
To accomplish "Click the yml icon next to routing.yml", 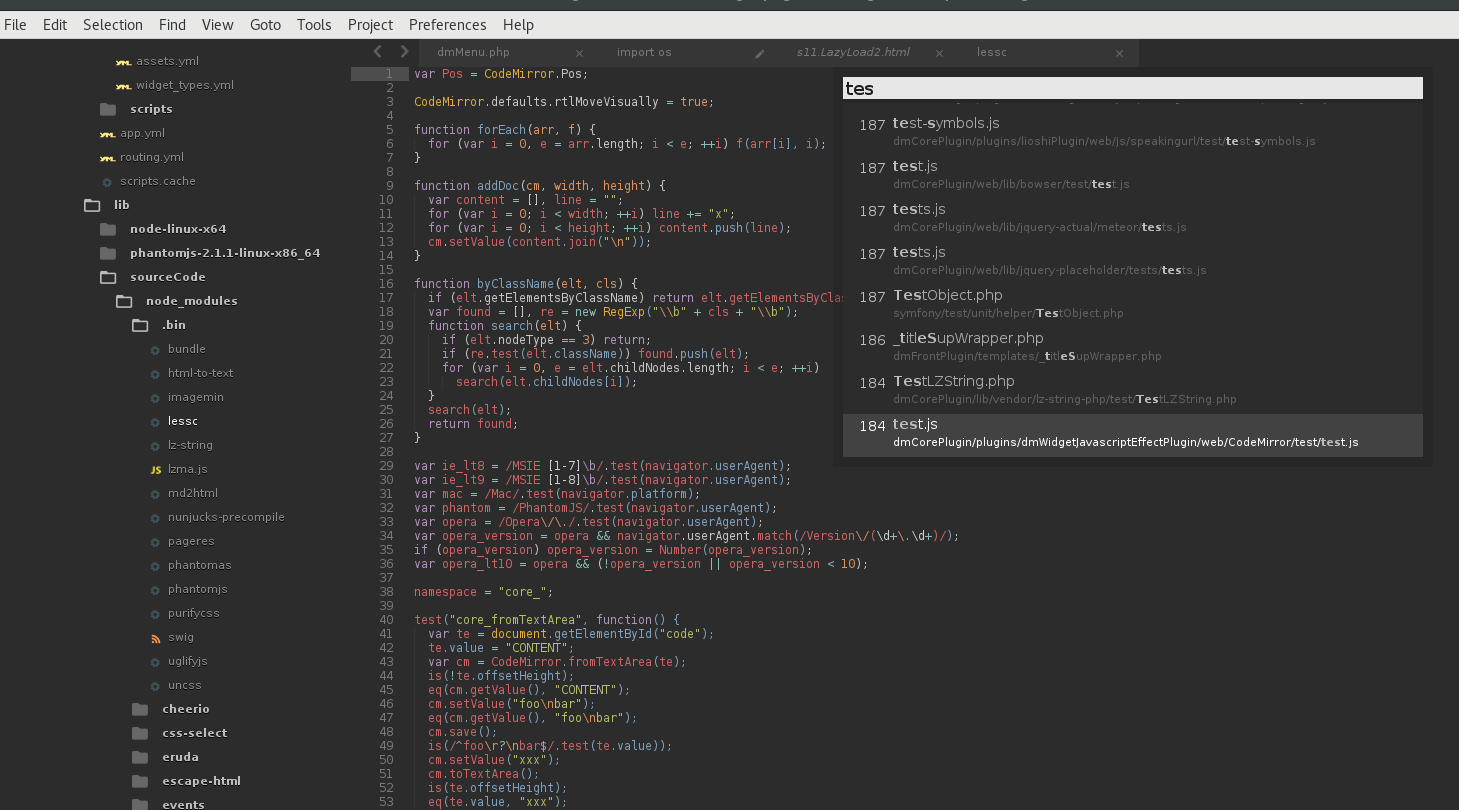I will point(107,158).
